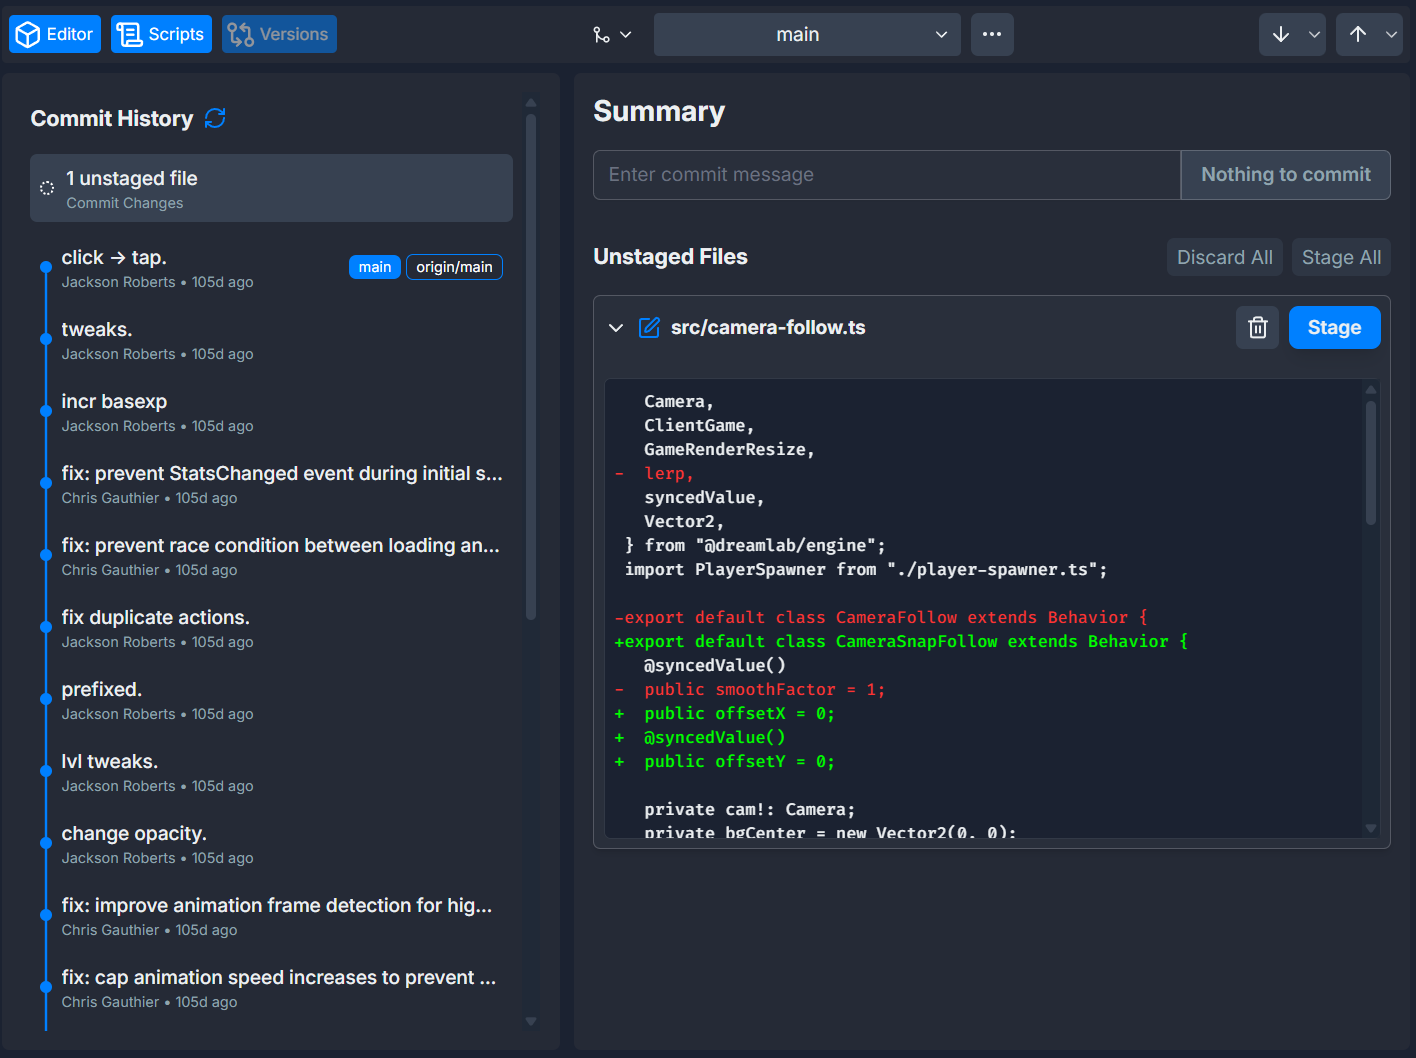This screenshot has height=1058, width=1416.
Task: Stage the src/camera-follow.ts file
Action: pyautogui.click(x=1334, y=327)
